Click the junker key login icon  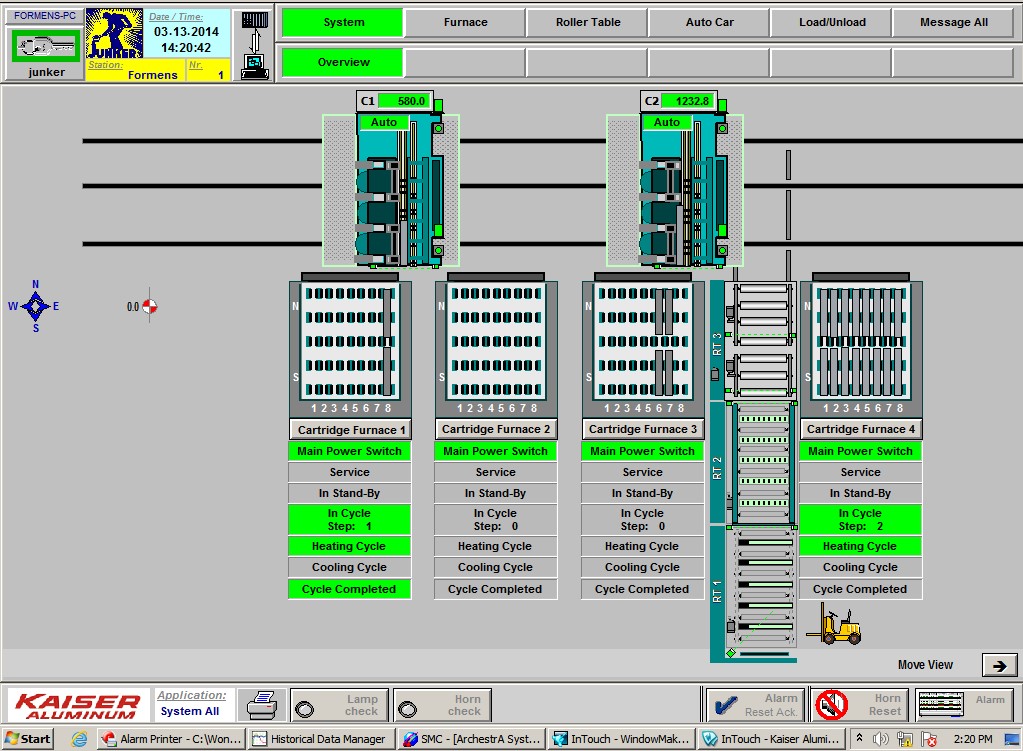[46, 44]
